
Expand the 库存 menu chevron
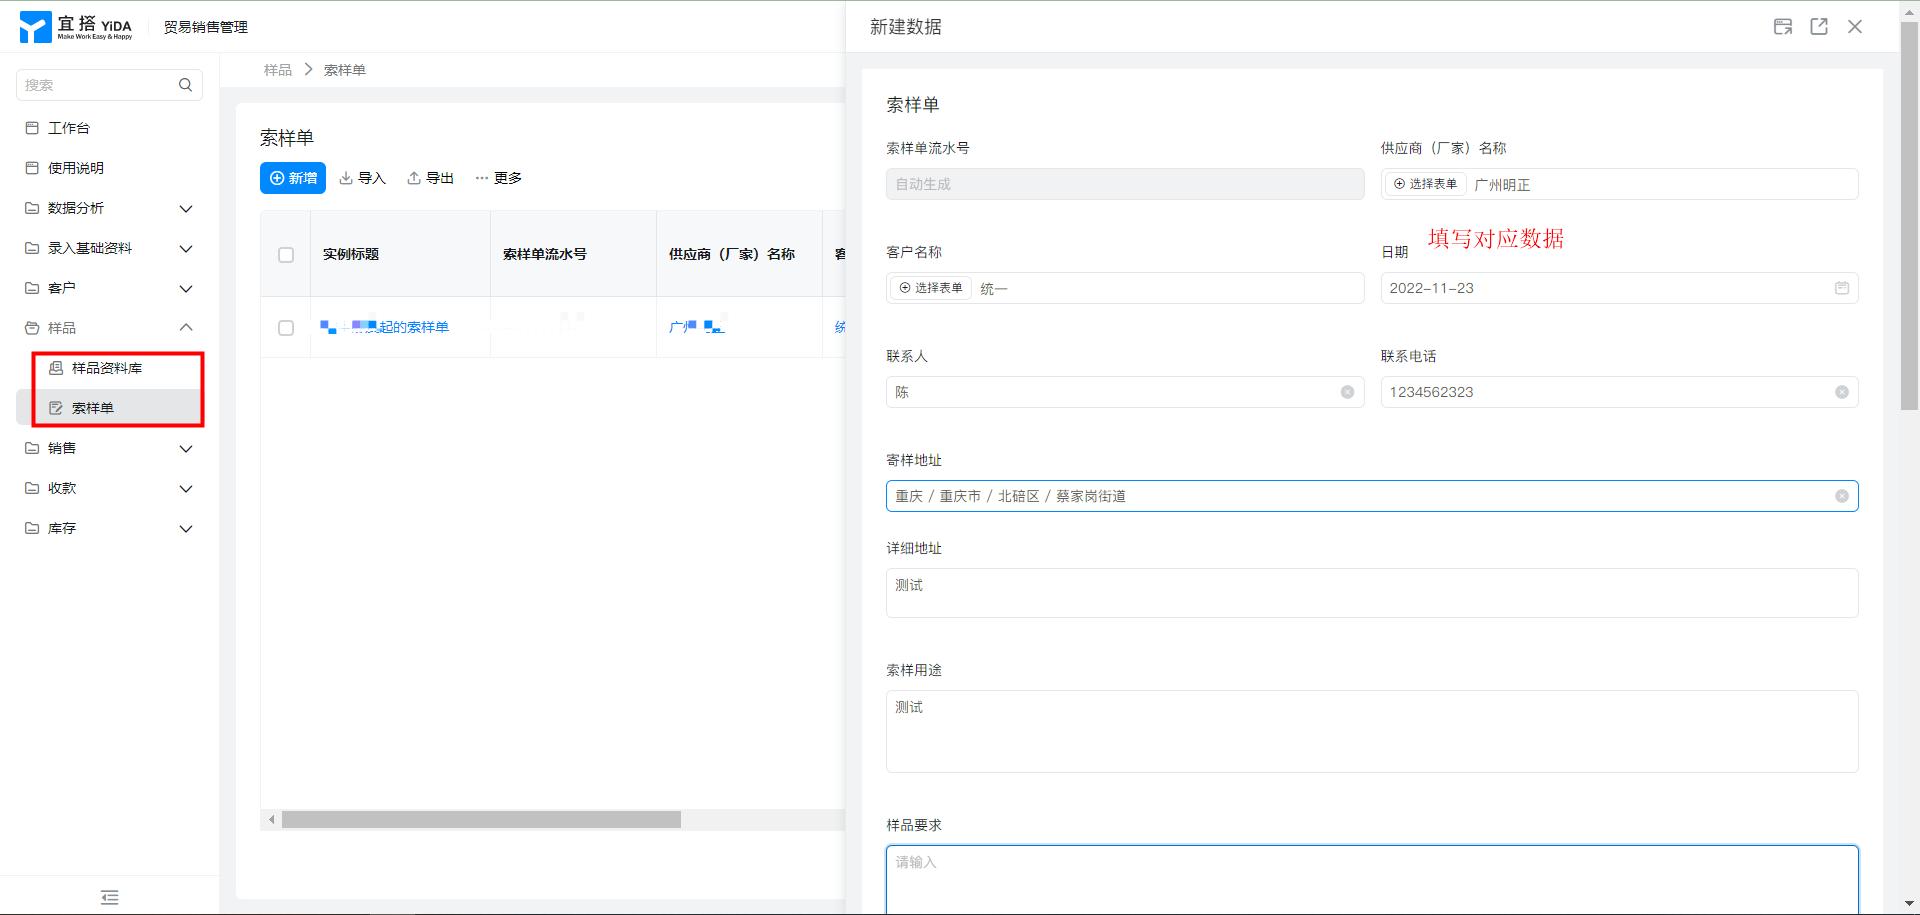click(x=186, y=528)
